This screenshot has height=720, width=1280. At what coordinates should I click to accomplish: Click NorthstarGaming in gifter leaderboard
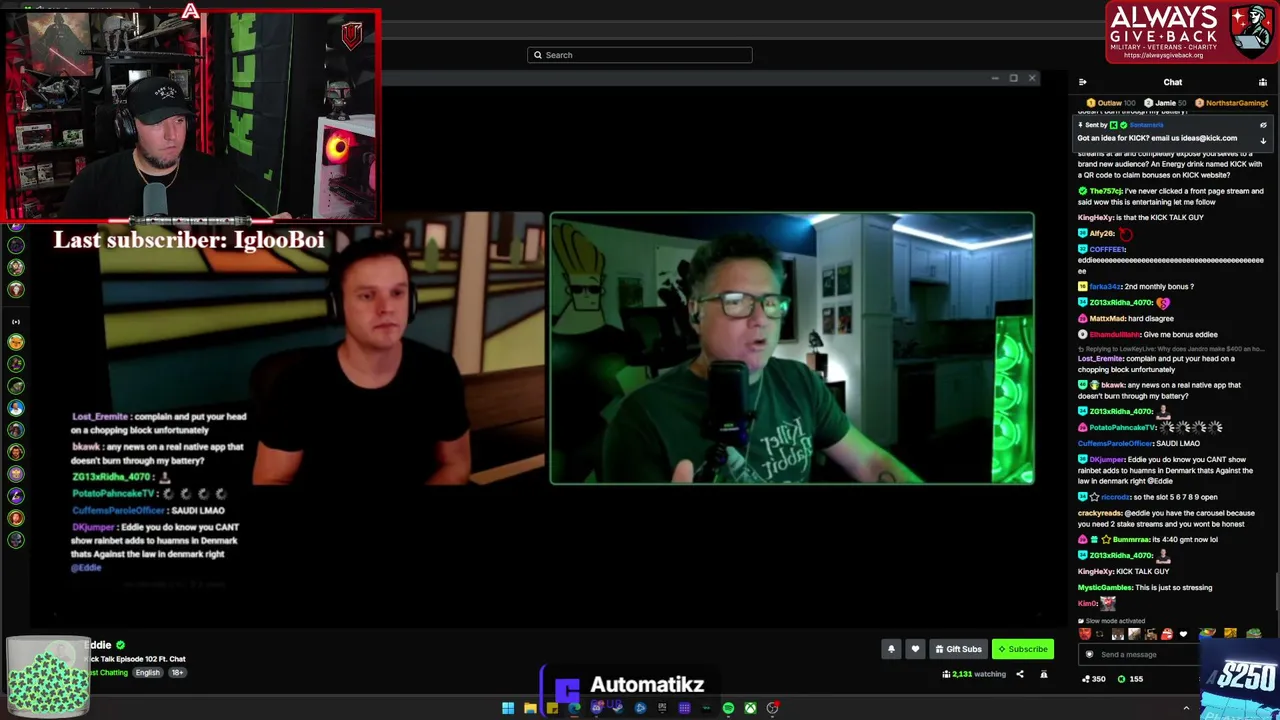click(x=1231, y=103)
